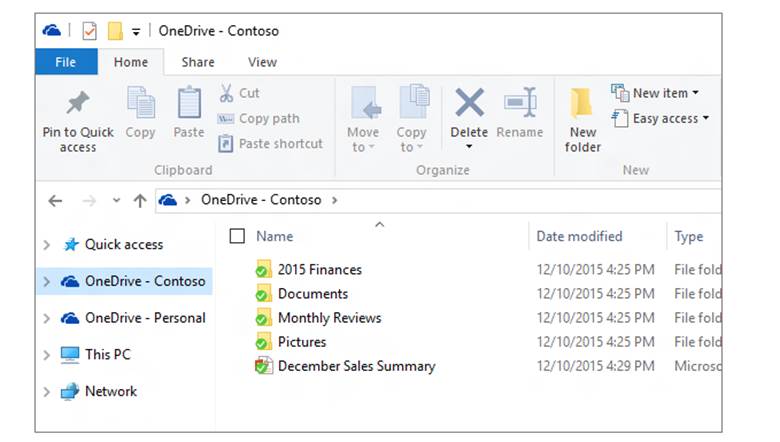Switch to the View ribbon tab
Image resolution: width=780 pixels, height=442 pixels.
[262, 62]
